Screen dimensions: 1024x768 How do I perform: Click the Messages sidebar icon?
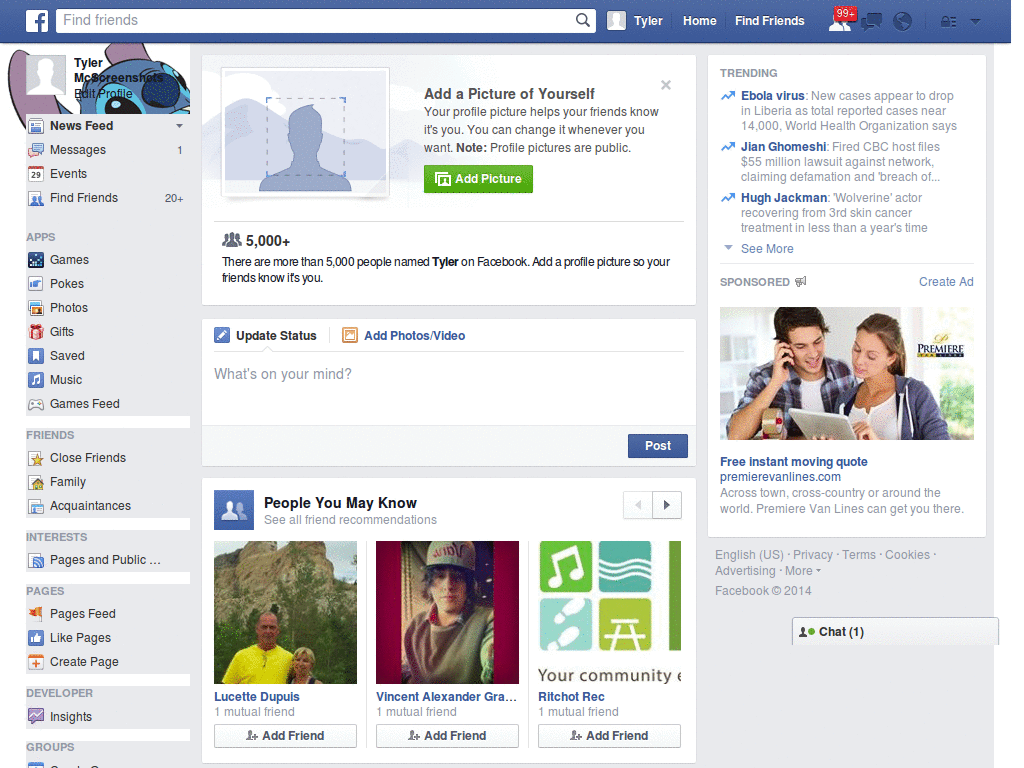36,150
